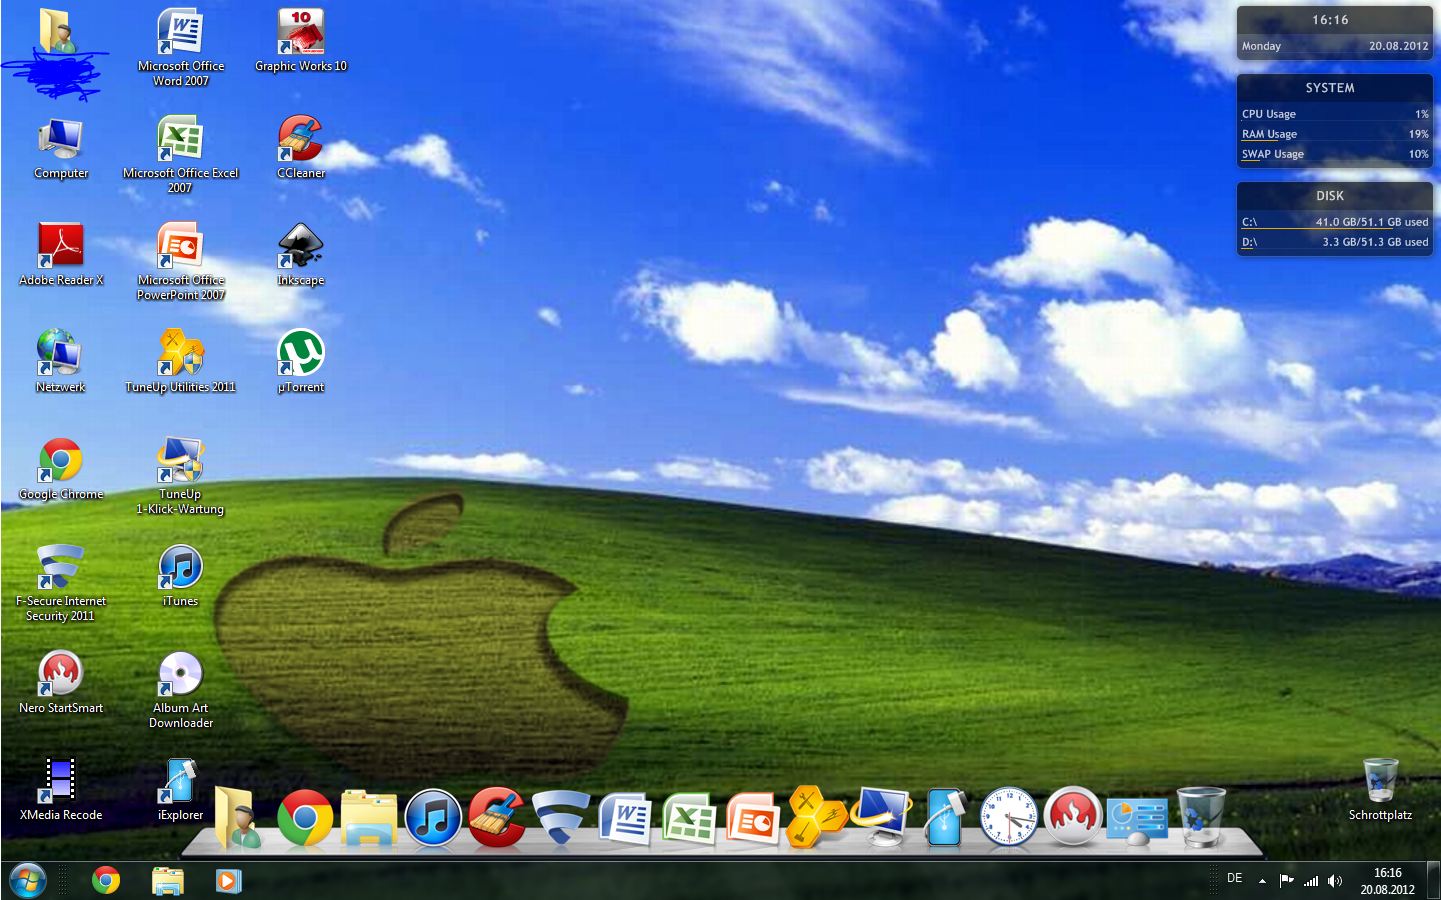Select the iTunes shortcut on the desktop
The height and width of the screenshot is (900, 1441).
coord(181,576)
